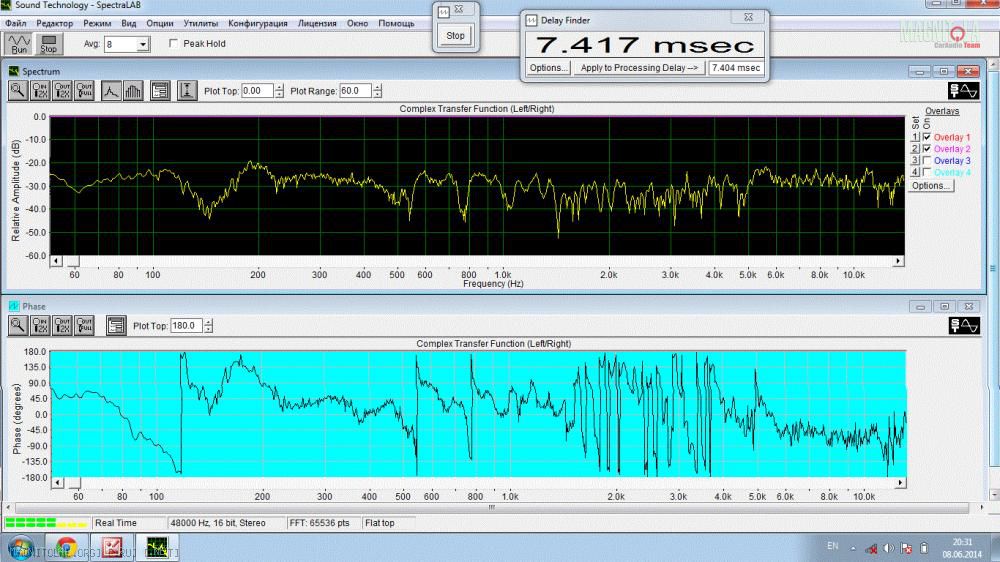Open the Windows Start menu
The height and width of the screenshot is (562, 1000).
(20, 548)
